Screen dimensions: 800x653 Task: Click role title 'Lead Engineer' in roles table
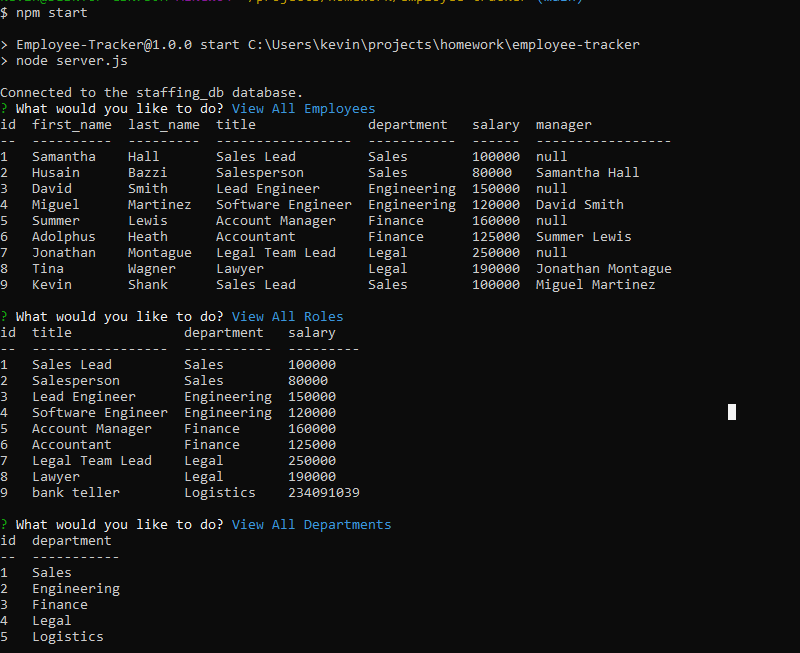pyautogui.click(x=84, y=397)
